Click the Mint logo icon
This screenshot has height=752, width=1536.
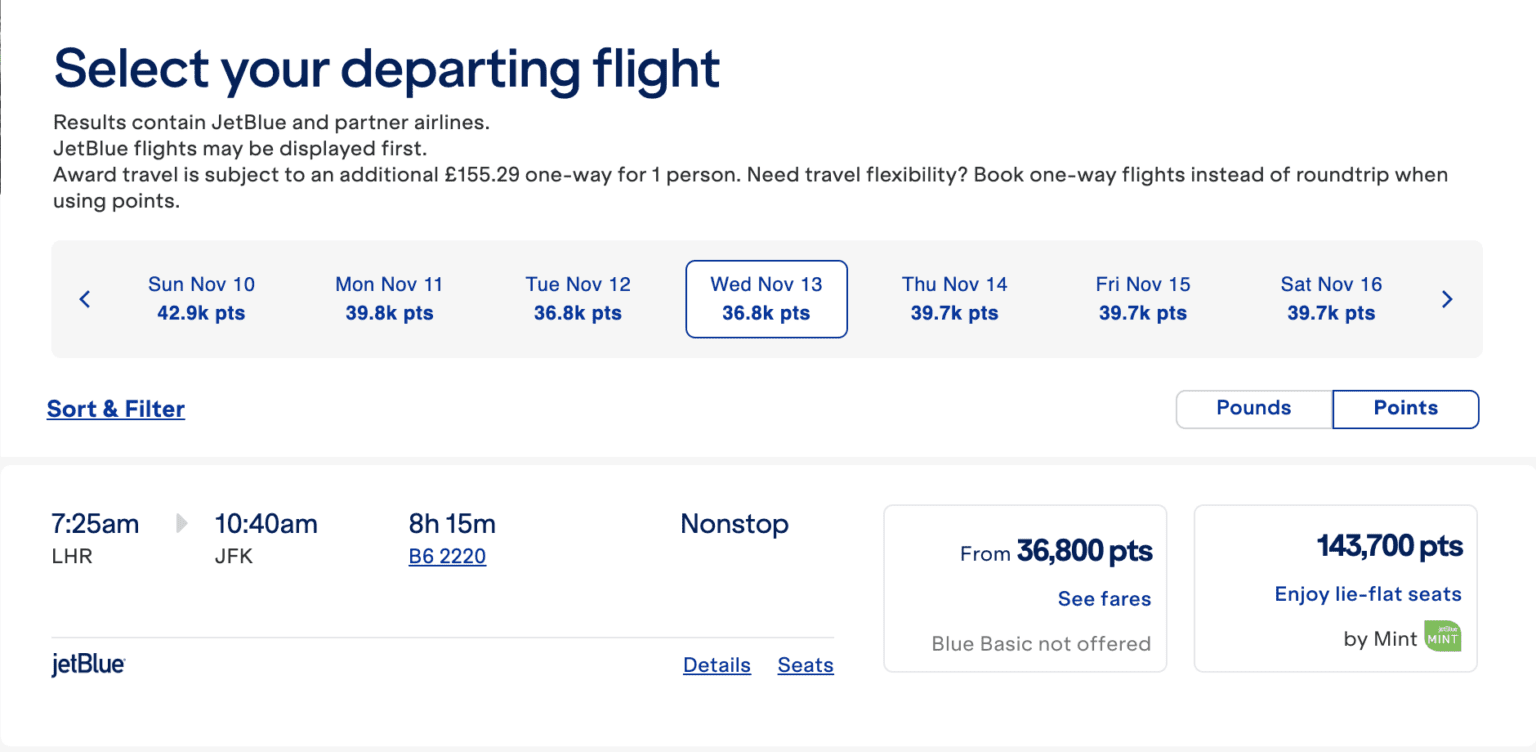tap(1442, 636)
